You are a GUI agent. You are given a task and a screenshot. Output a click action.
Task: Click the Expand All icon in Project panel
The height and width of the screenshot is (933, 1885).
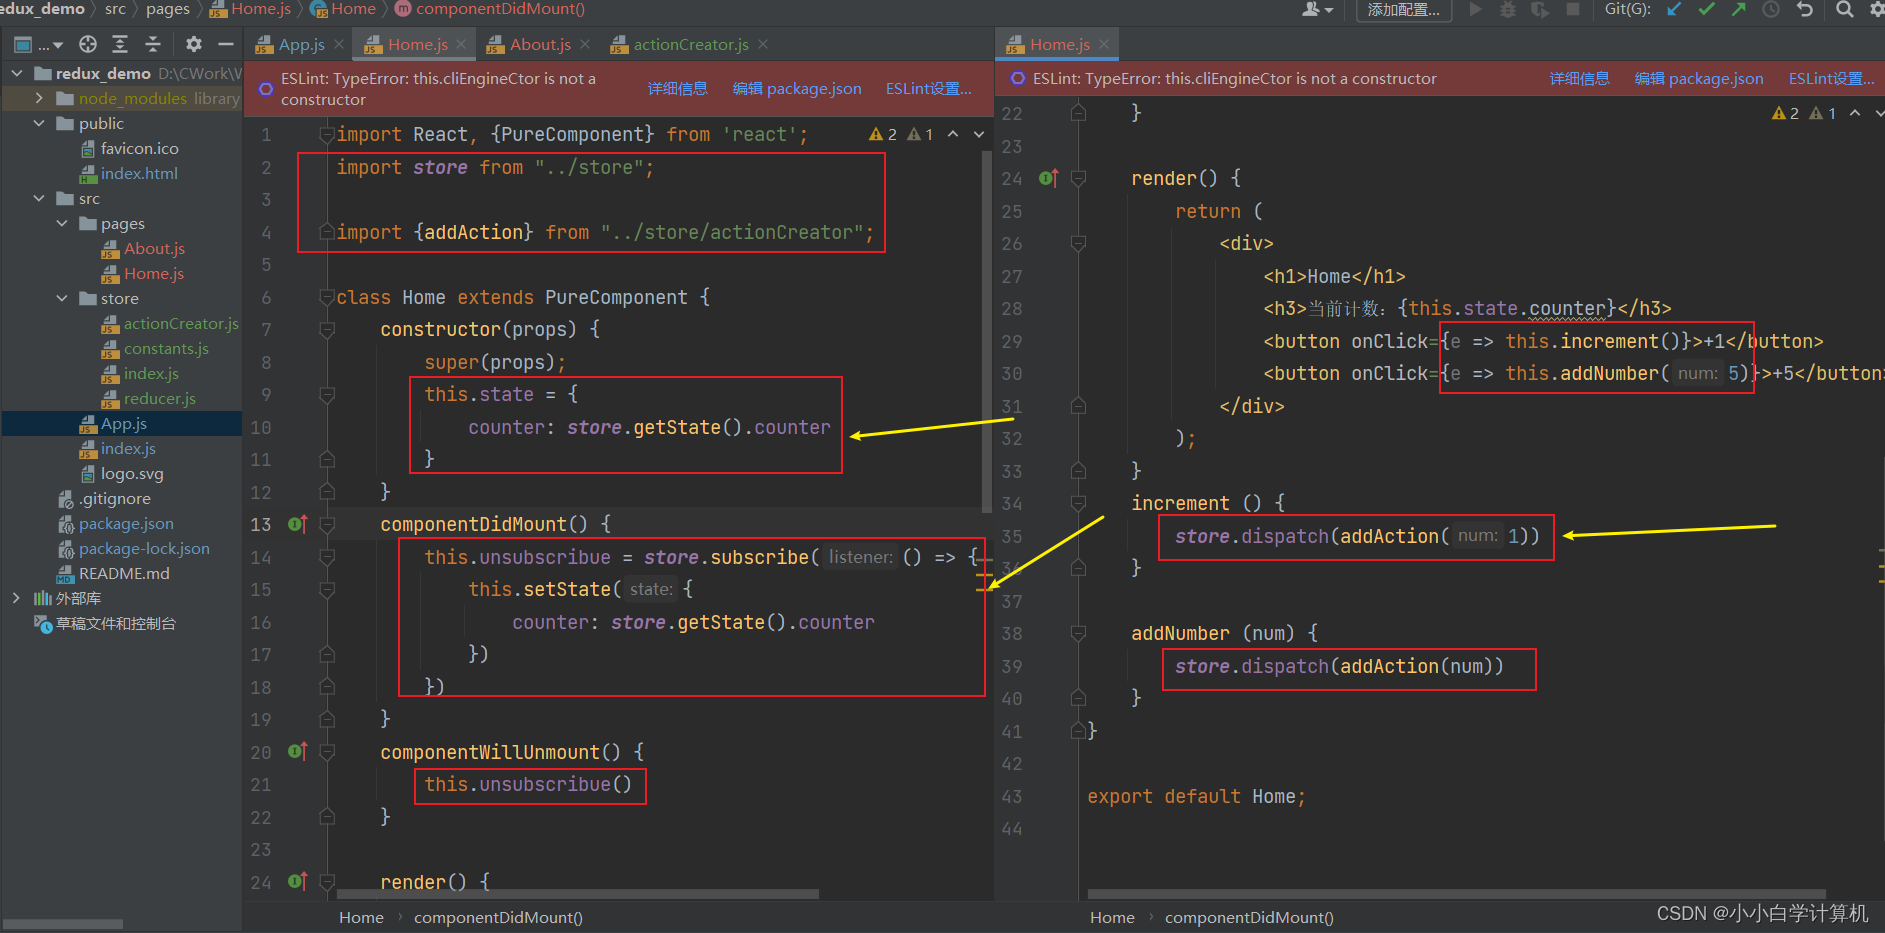coord(120,44)
